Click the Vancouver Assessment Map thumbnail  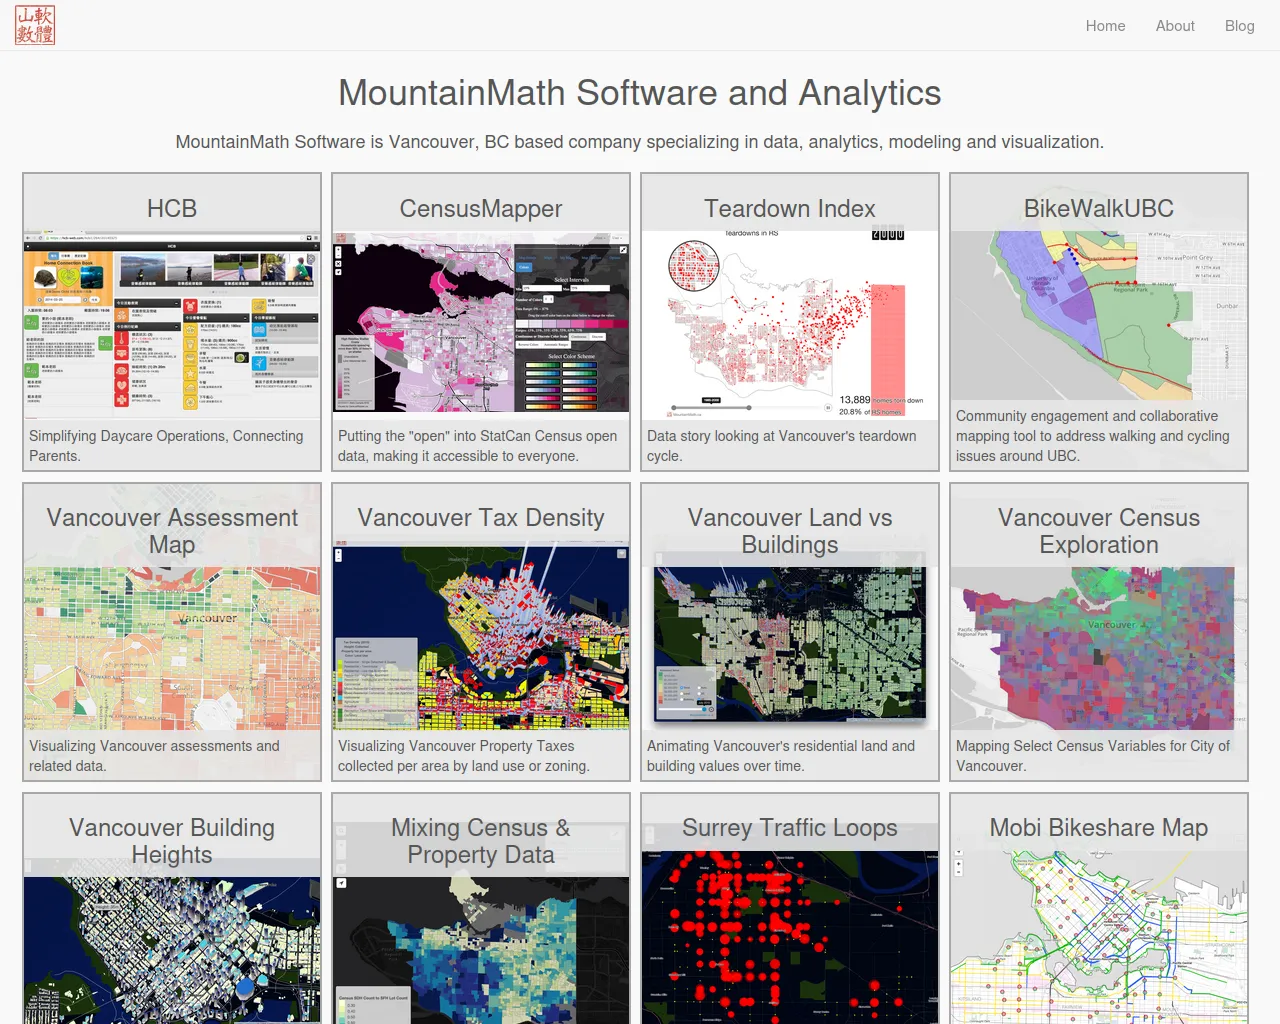pos(172,648)
